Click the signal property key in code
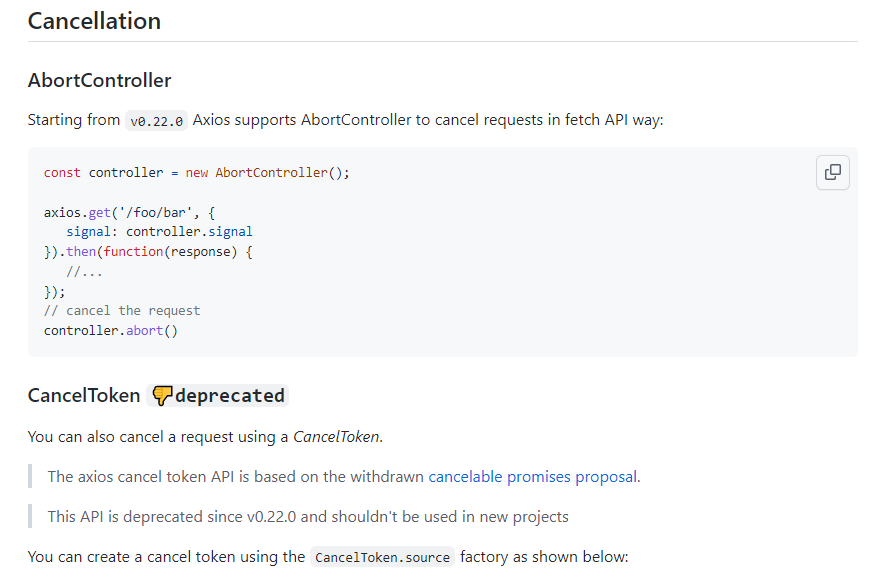Image resolution: width=880 pixels, height=579 pixels. pos(88,232)
